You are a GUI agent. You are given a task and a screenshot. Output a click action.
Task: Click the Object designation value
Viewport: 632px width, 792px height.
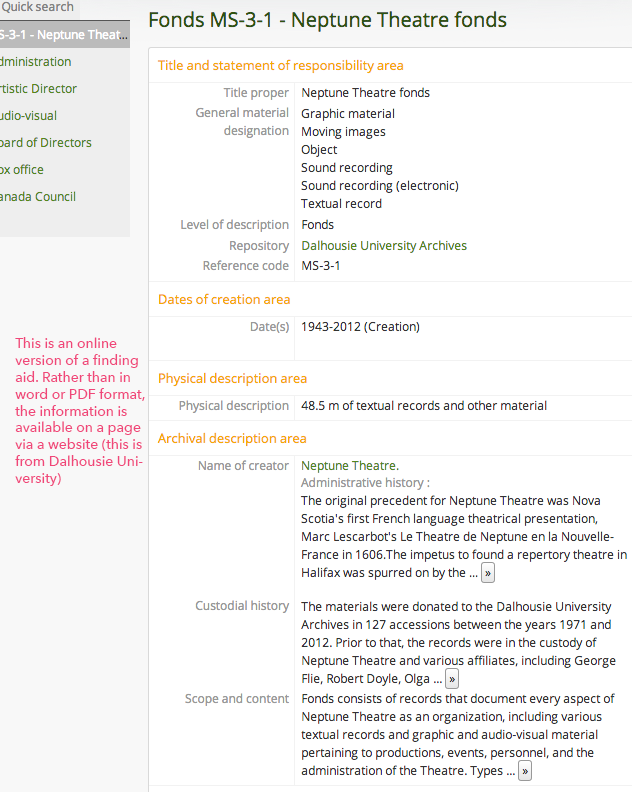(x=319, y=150)
